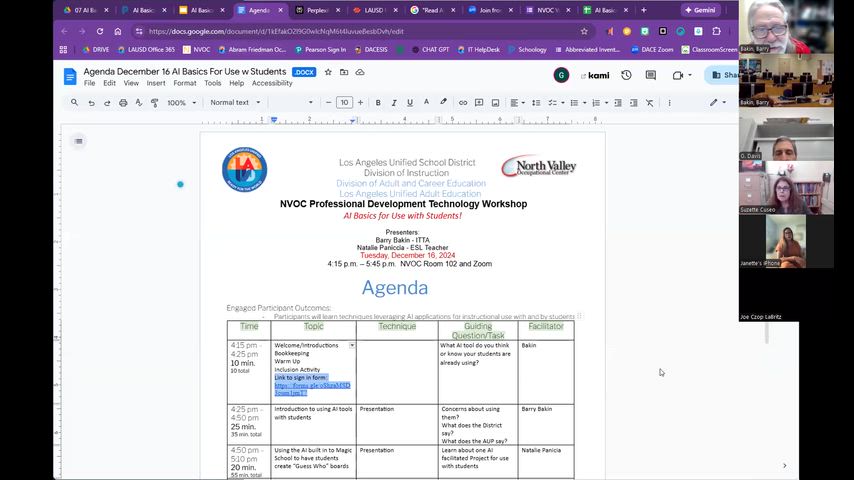Toggle italic formatting
This screenshot has height=480, width=854.
394,102
